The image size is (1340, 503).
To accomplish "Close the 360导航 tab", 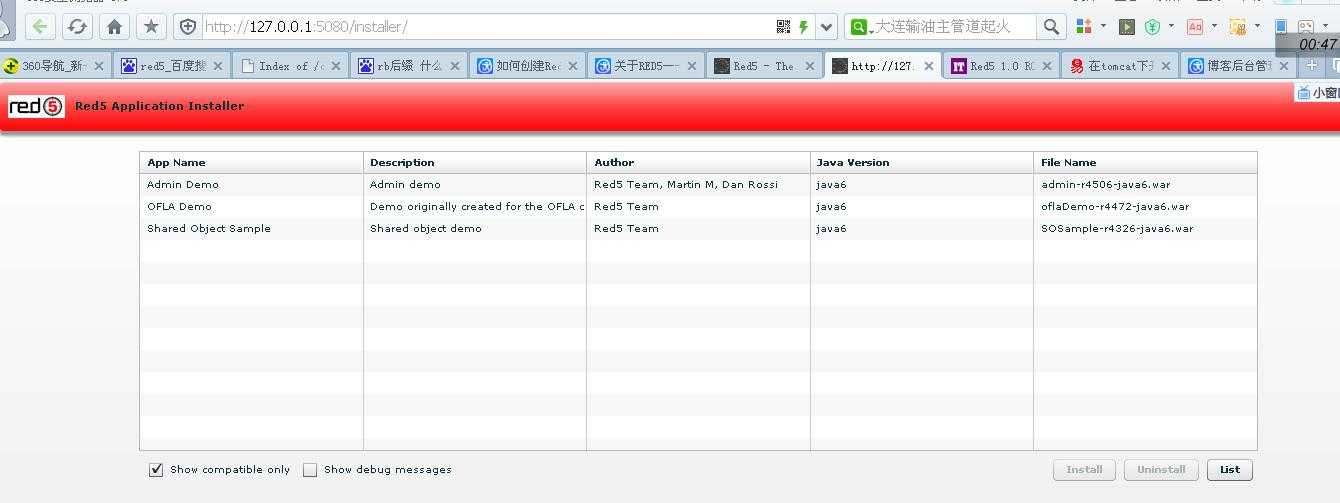I will (x=99, y=66).
